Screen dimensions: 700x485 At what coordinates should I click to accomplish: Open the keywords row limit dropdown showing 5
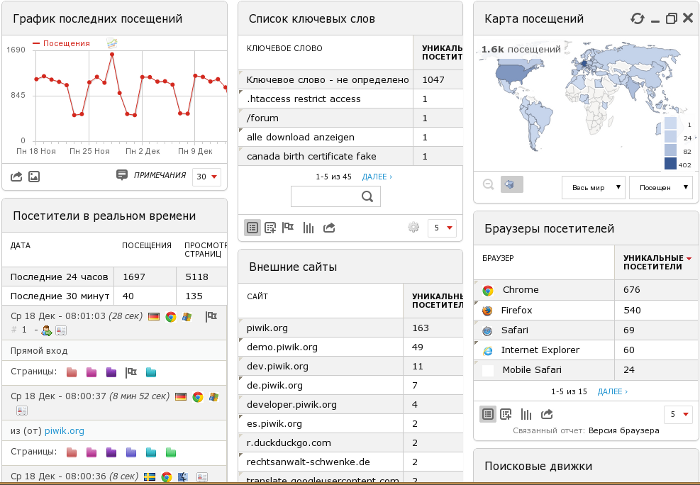click(442, 228)
